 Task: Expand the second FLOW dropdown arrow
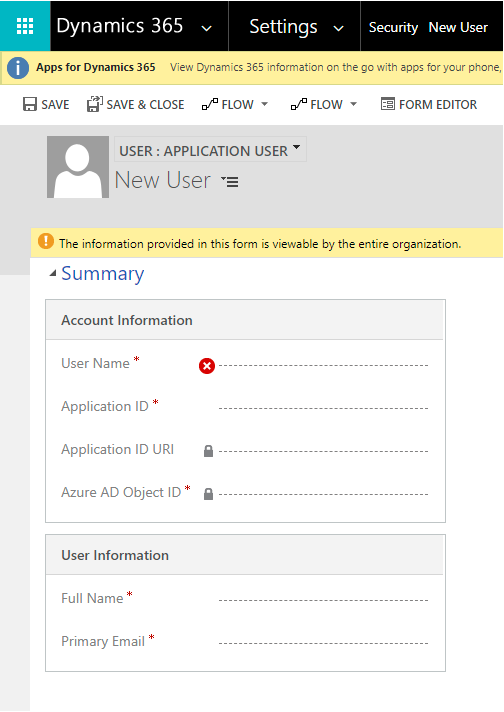point(354,104)
